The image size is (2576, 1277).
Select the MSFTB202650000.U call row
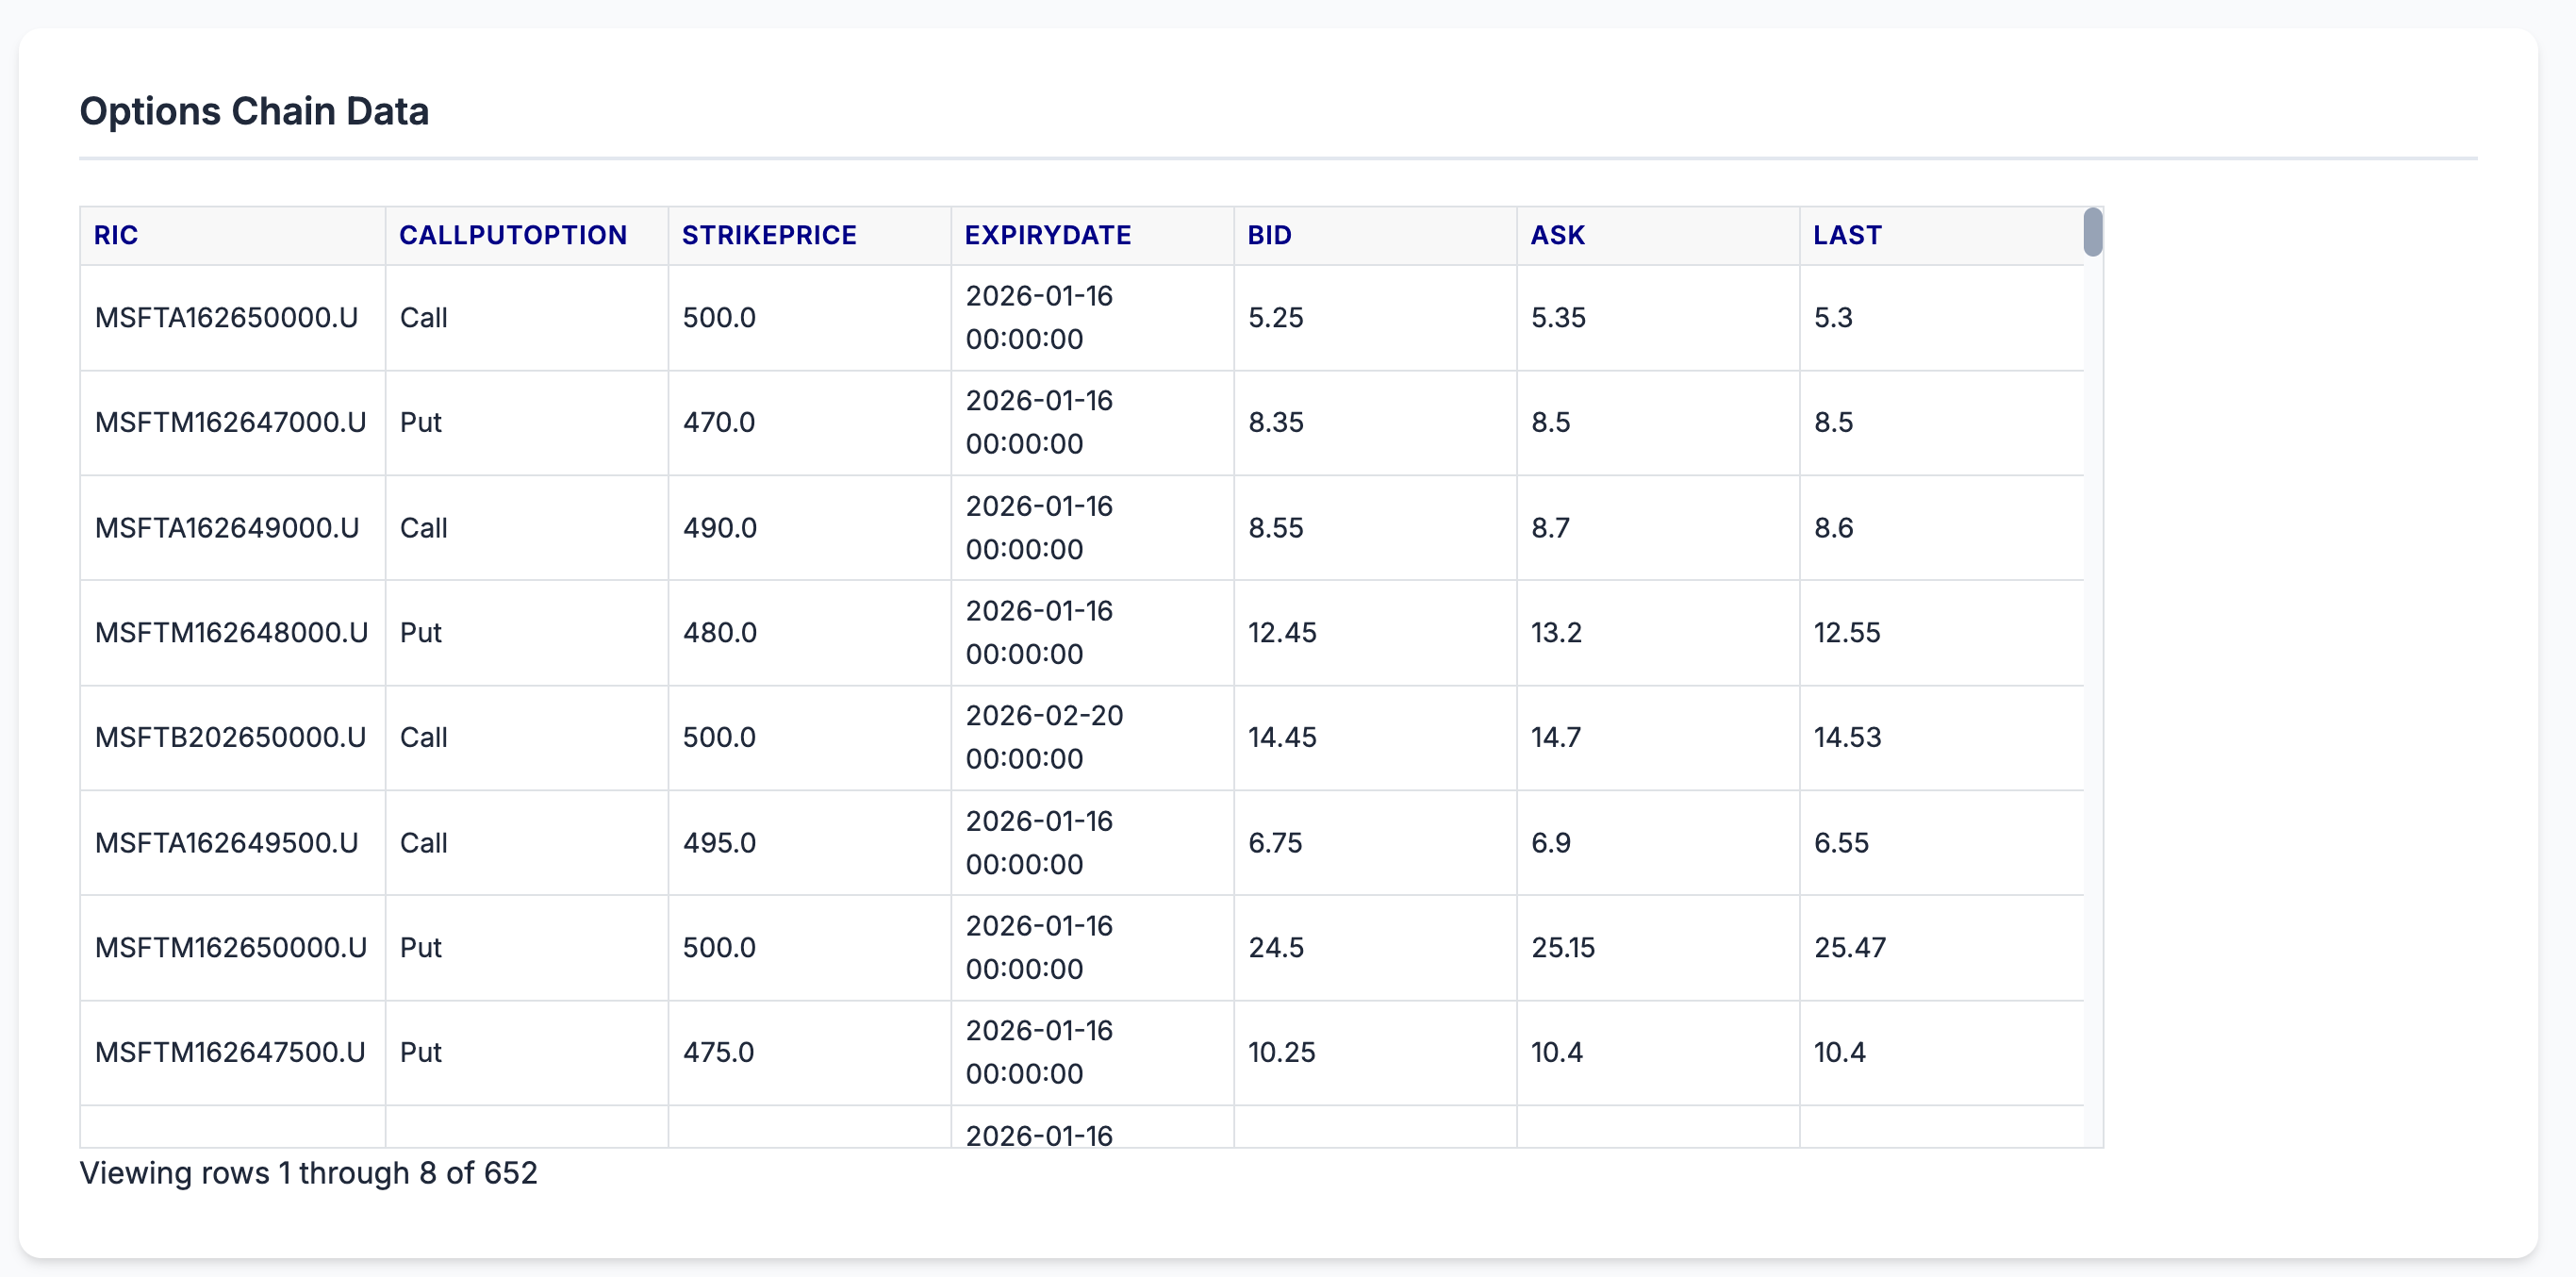230,737
